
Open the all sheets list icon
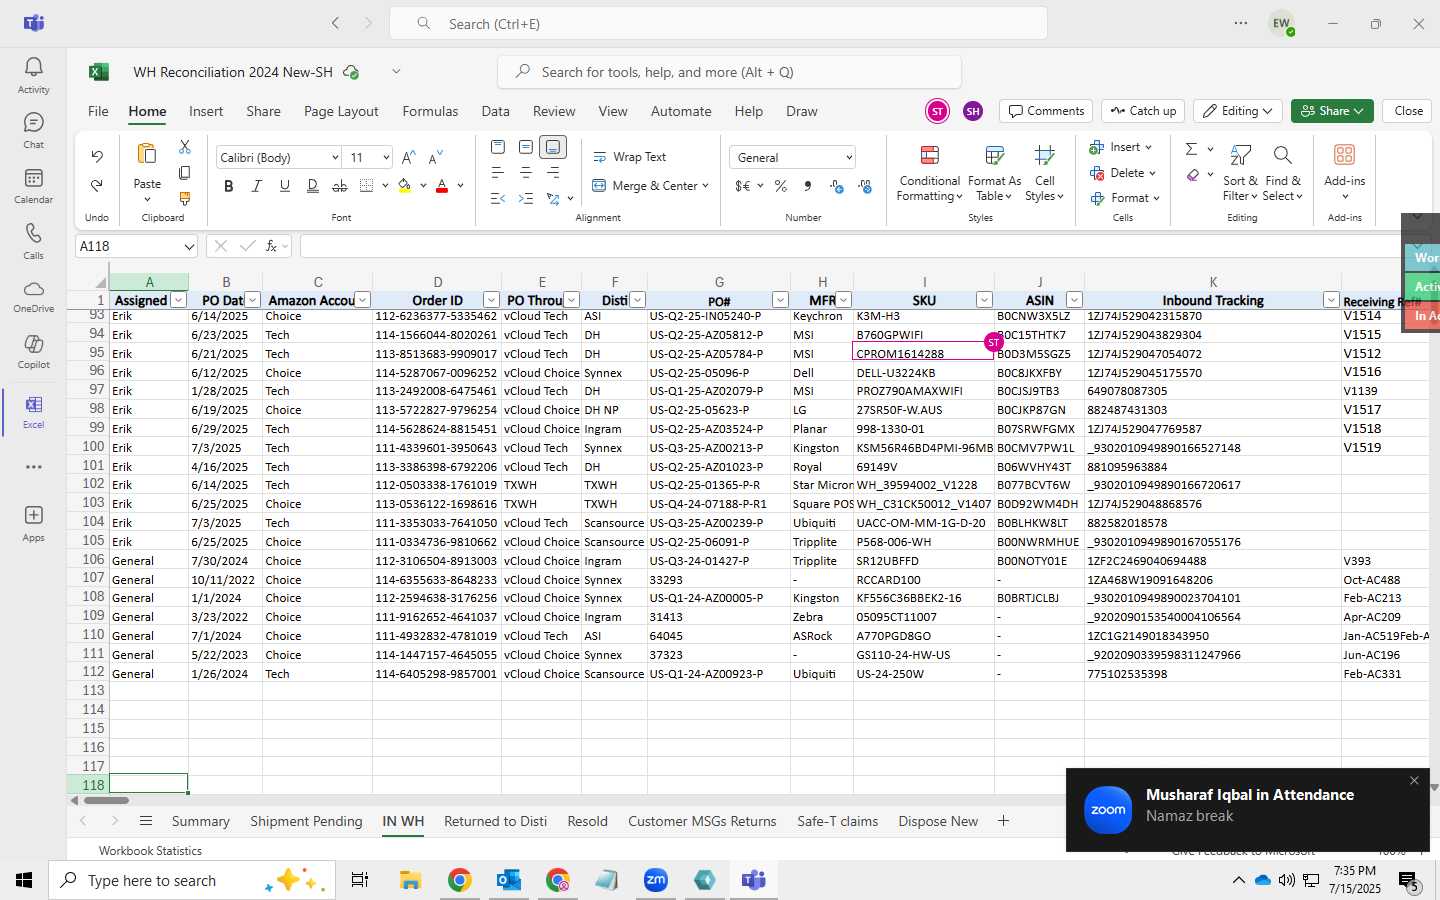tap(146, 821)
